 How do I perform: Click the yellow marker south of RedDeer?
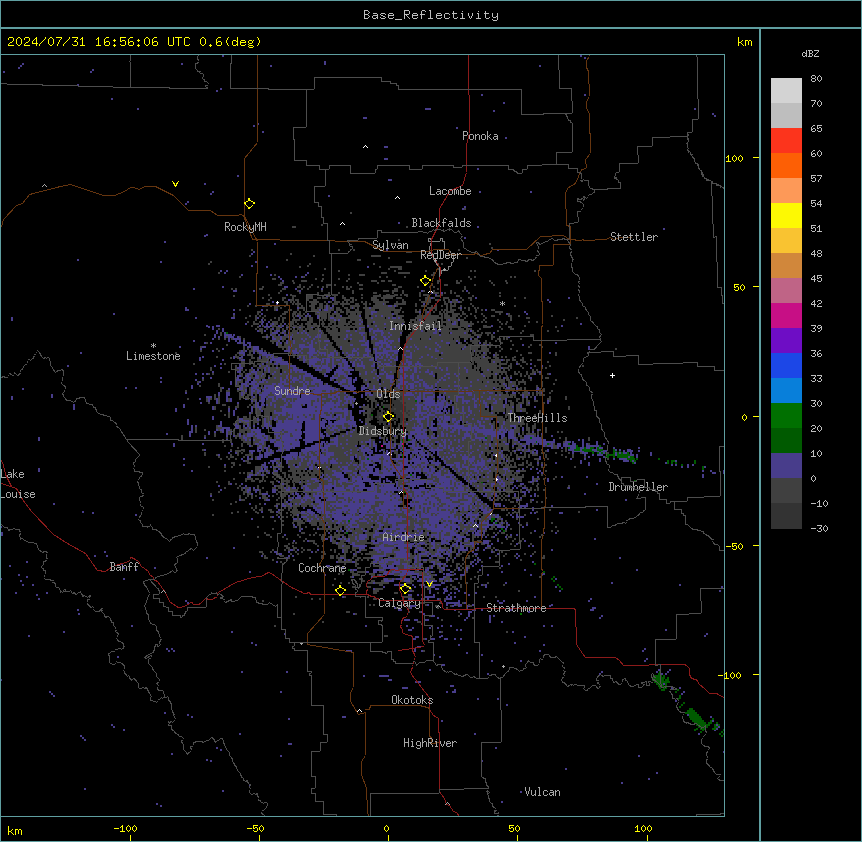click(425, 280)
